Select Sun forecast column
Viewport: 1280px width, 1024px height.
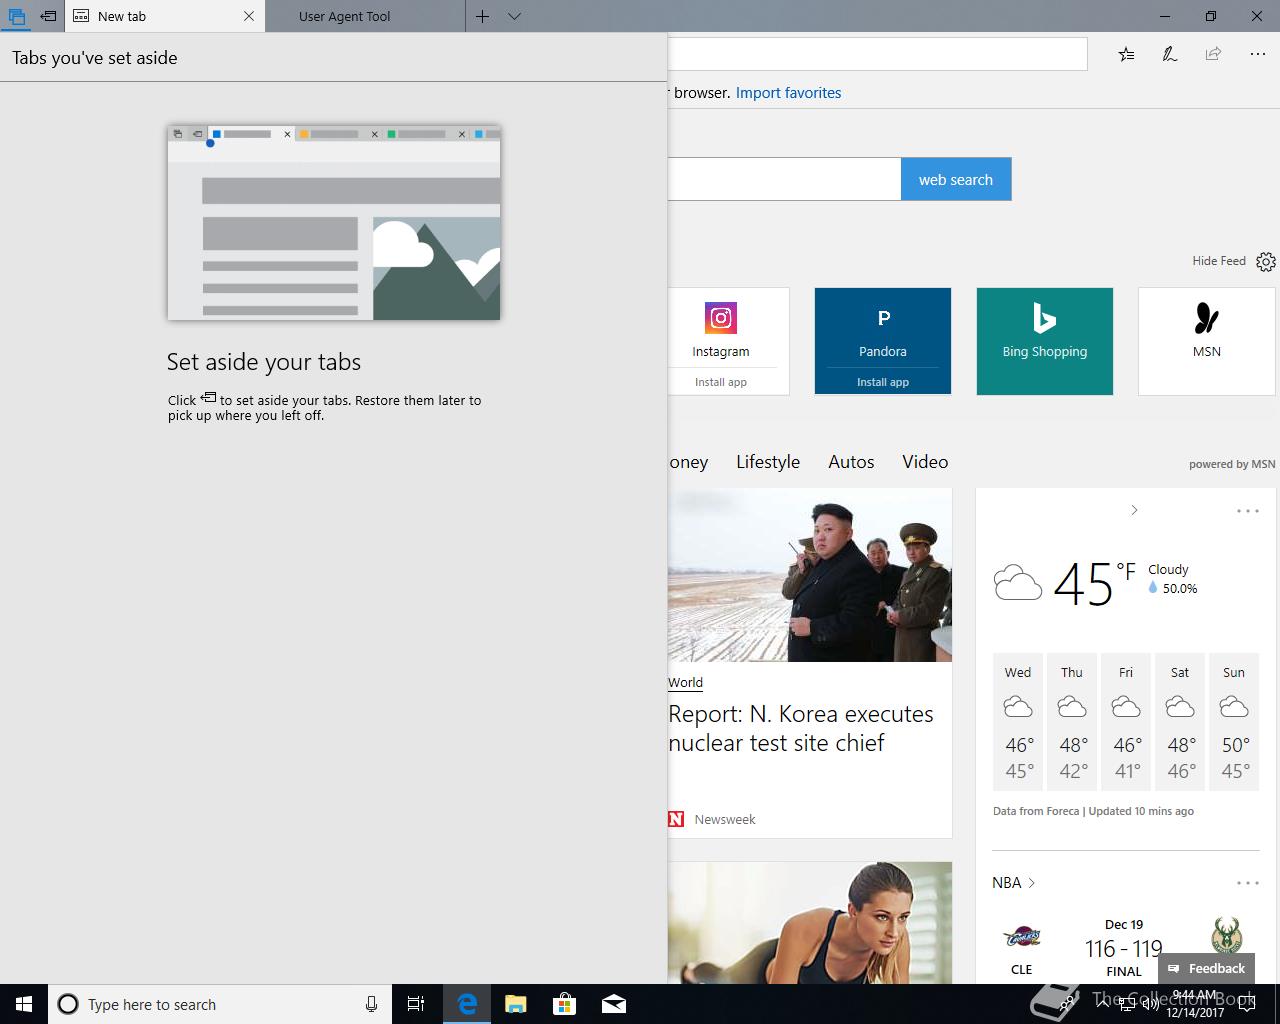point(1234,722)
